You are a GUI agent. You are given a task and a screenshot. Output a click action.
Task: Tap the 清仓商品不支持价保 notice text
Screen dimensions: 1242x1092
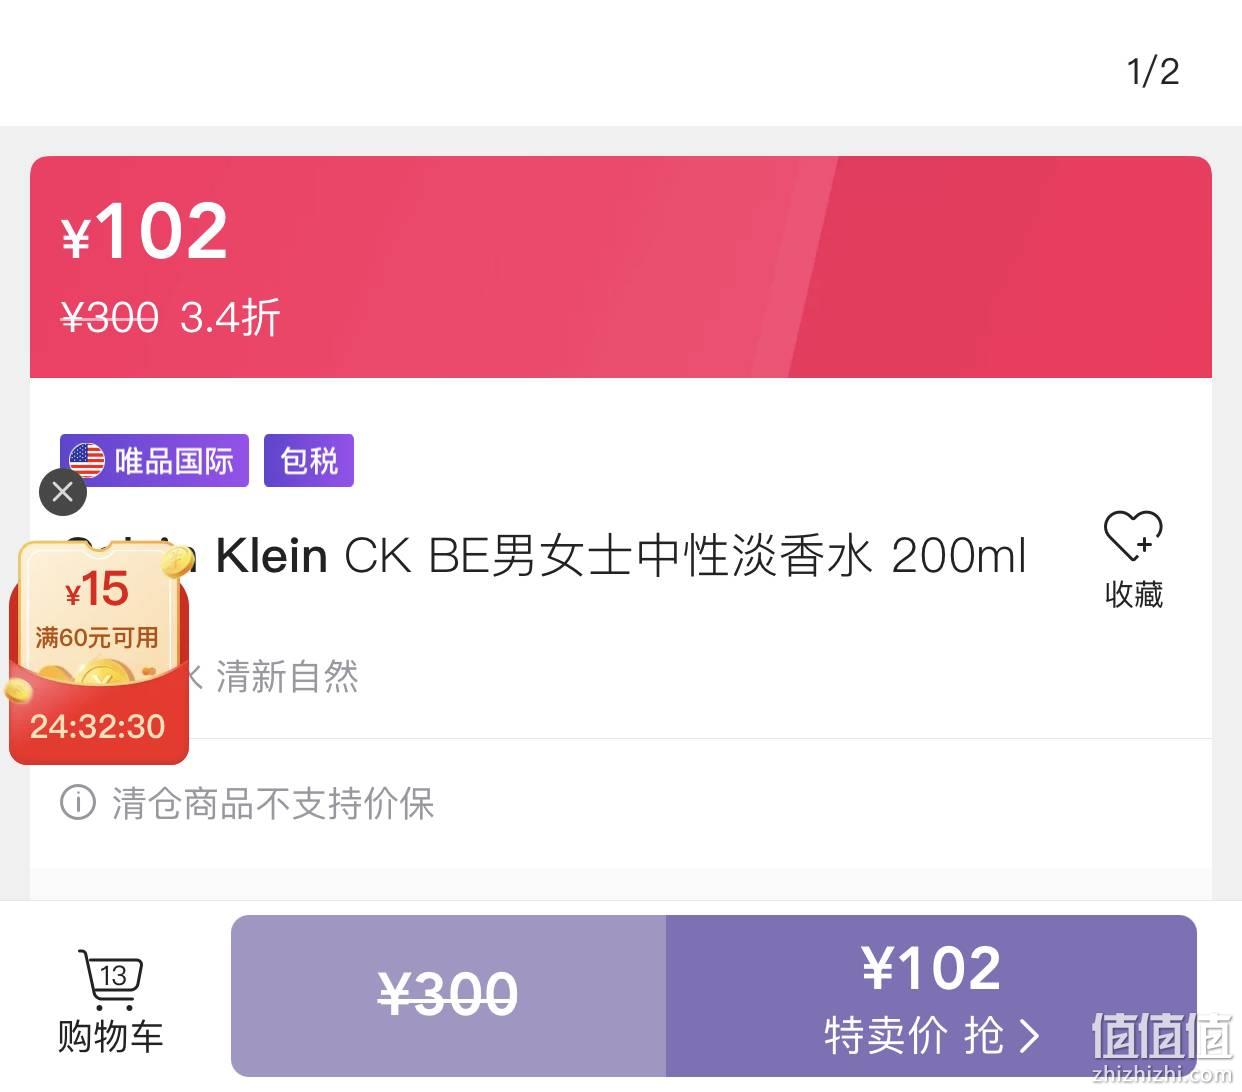(x=273, y=803)
